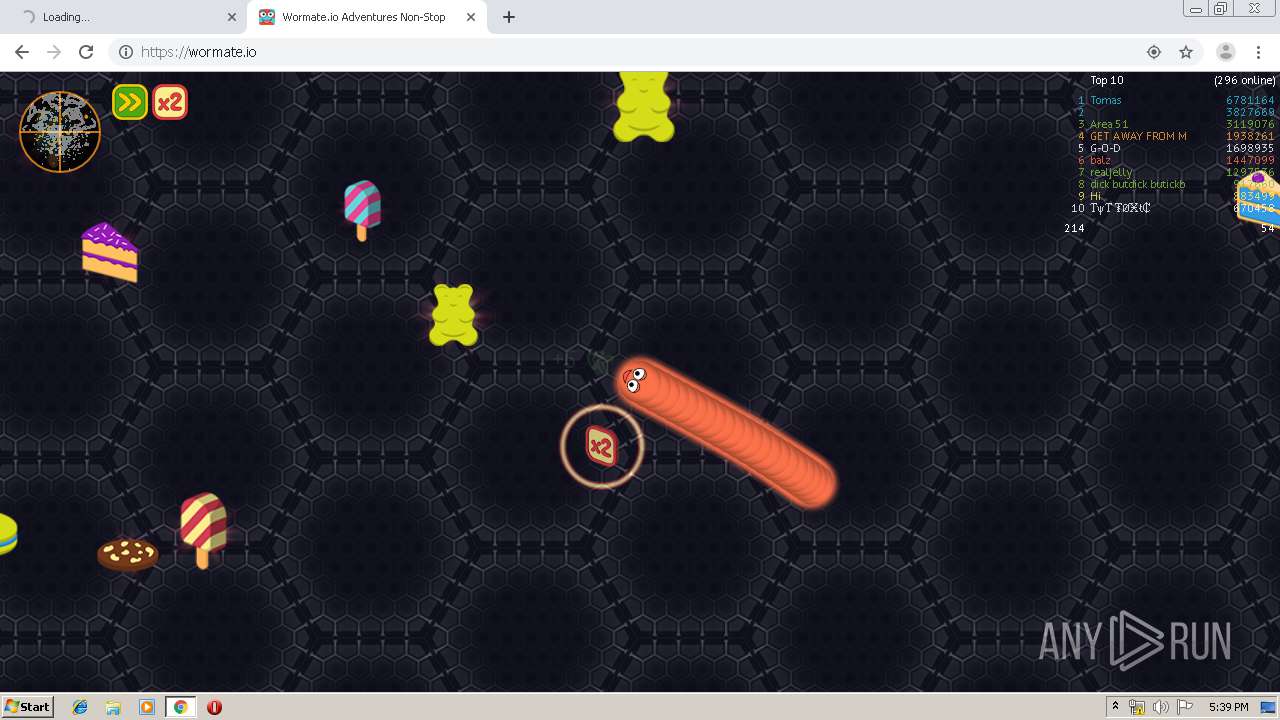
Task: Switch to the Loading... tab
Action: (x=123, y=17)
